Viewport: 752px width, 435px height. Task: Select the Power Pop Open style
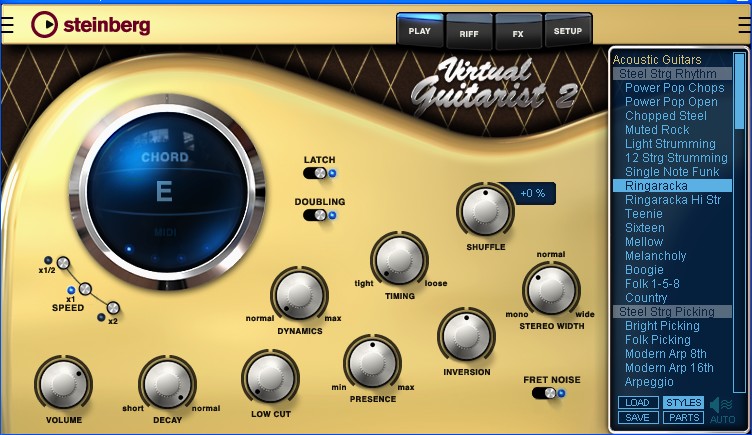click(671, 102)
